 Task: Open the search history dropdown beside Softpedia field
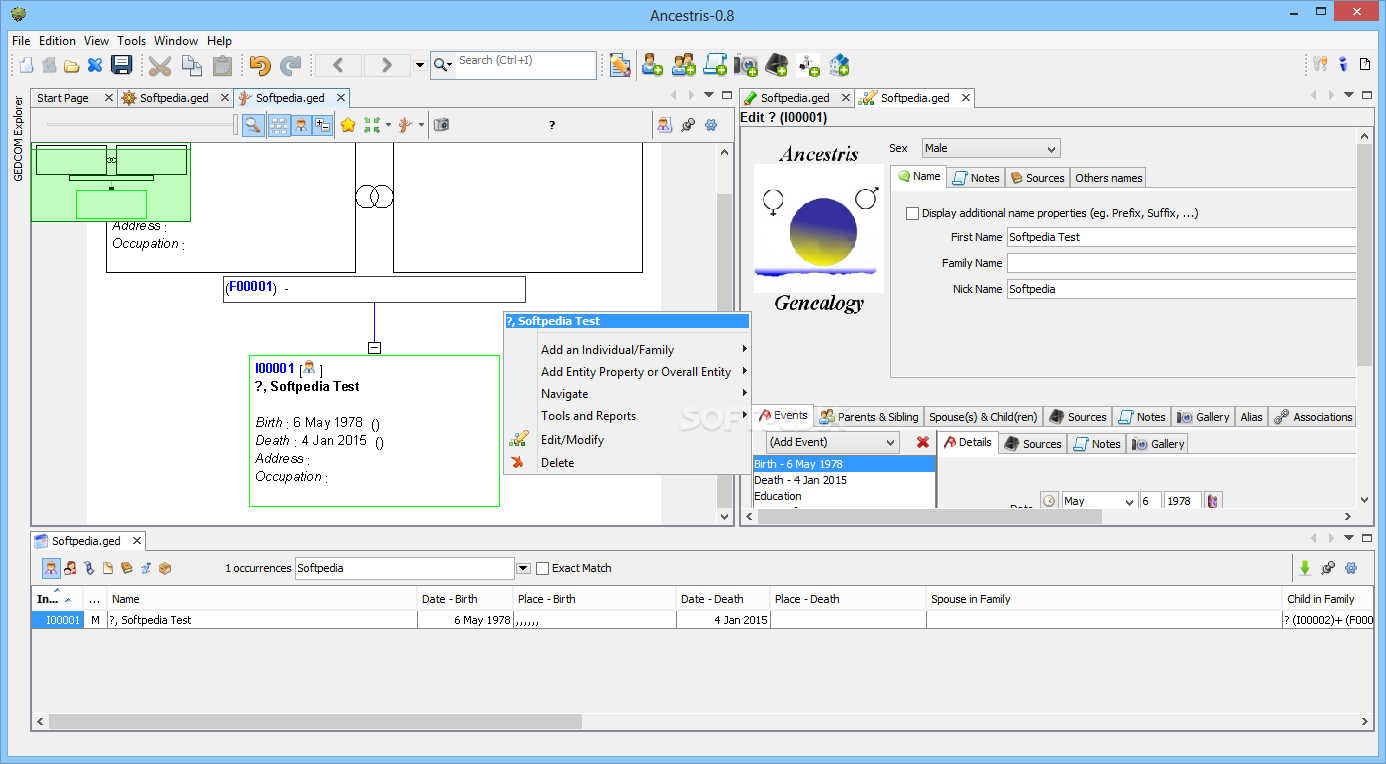click(523, 568)
